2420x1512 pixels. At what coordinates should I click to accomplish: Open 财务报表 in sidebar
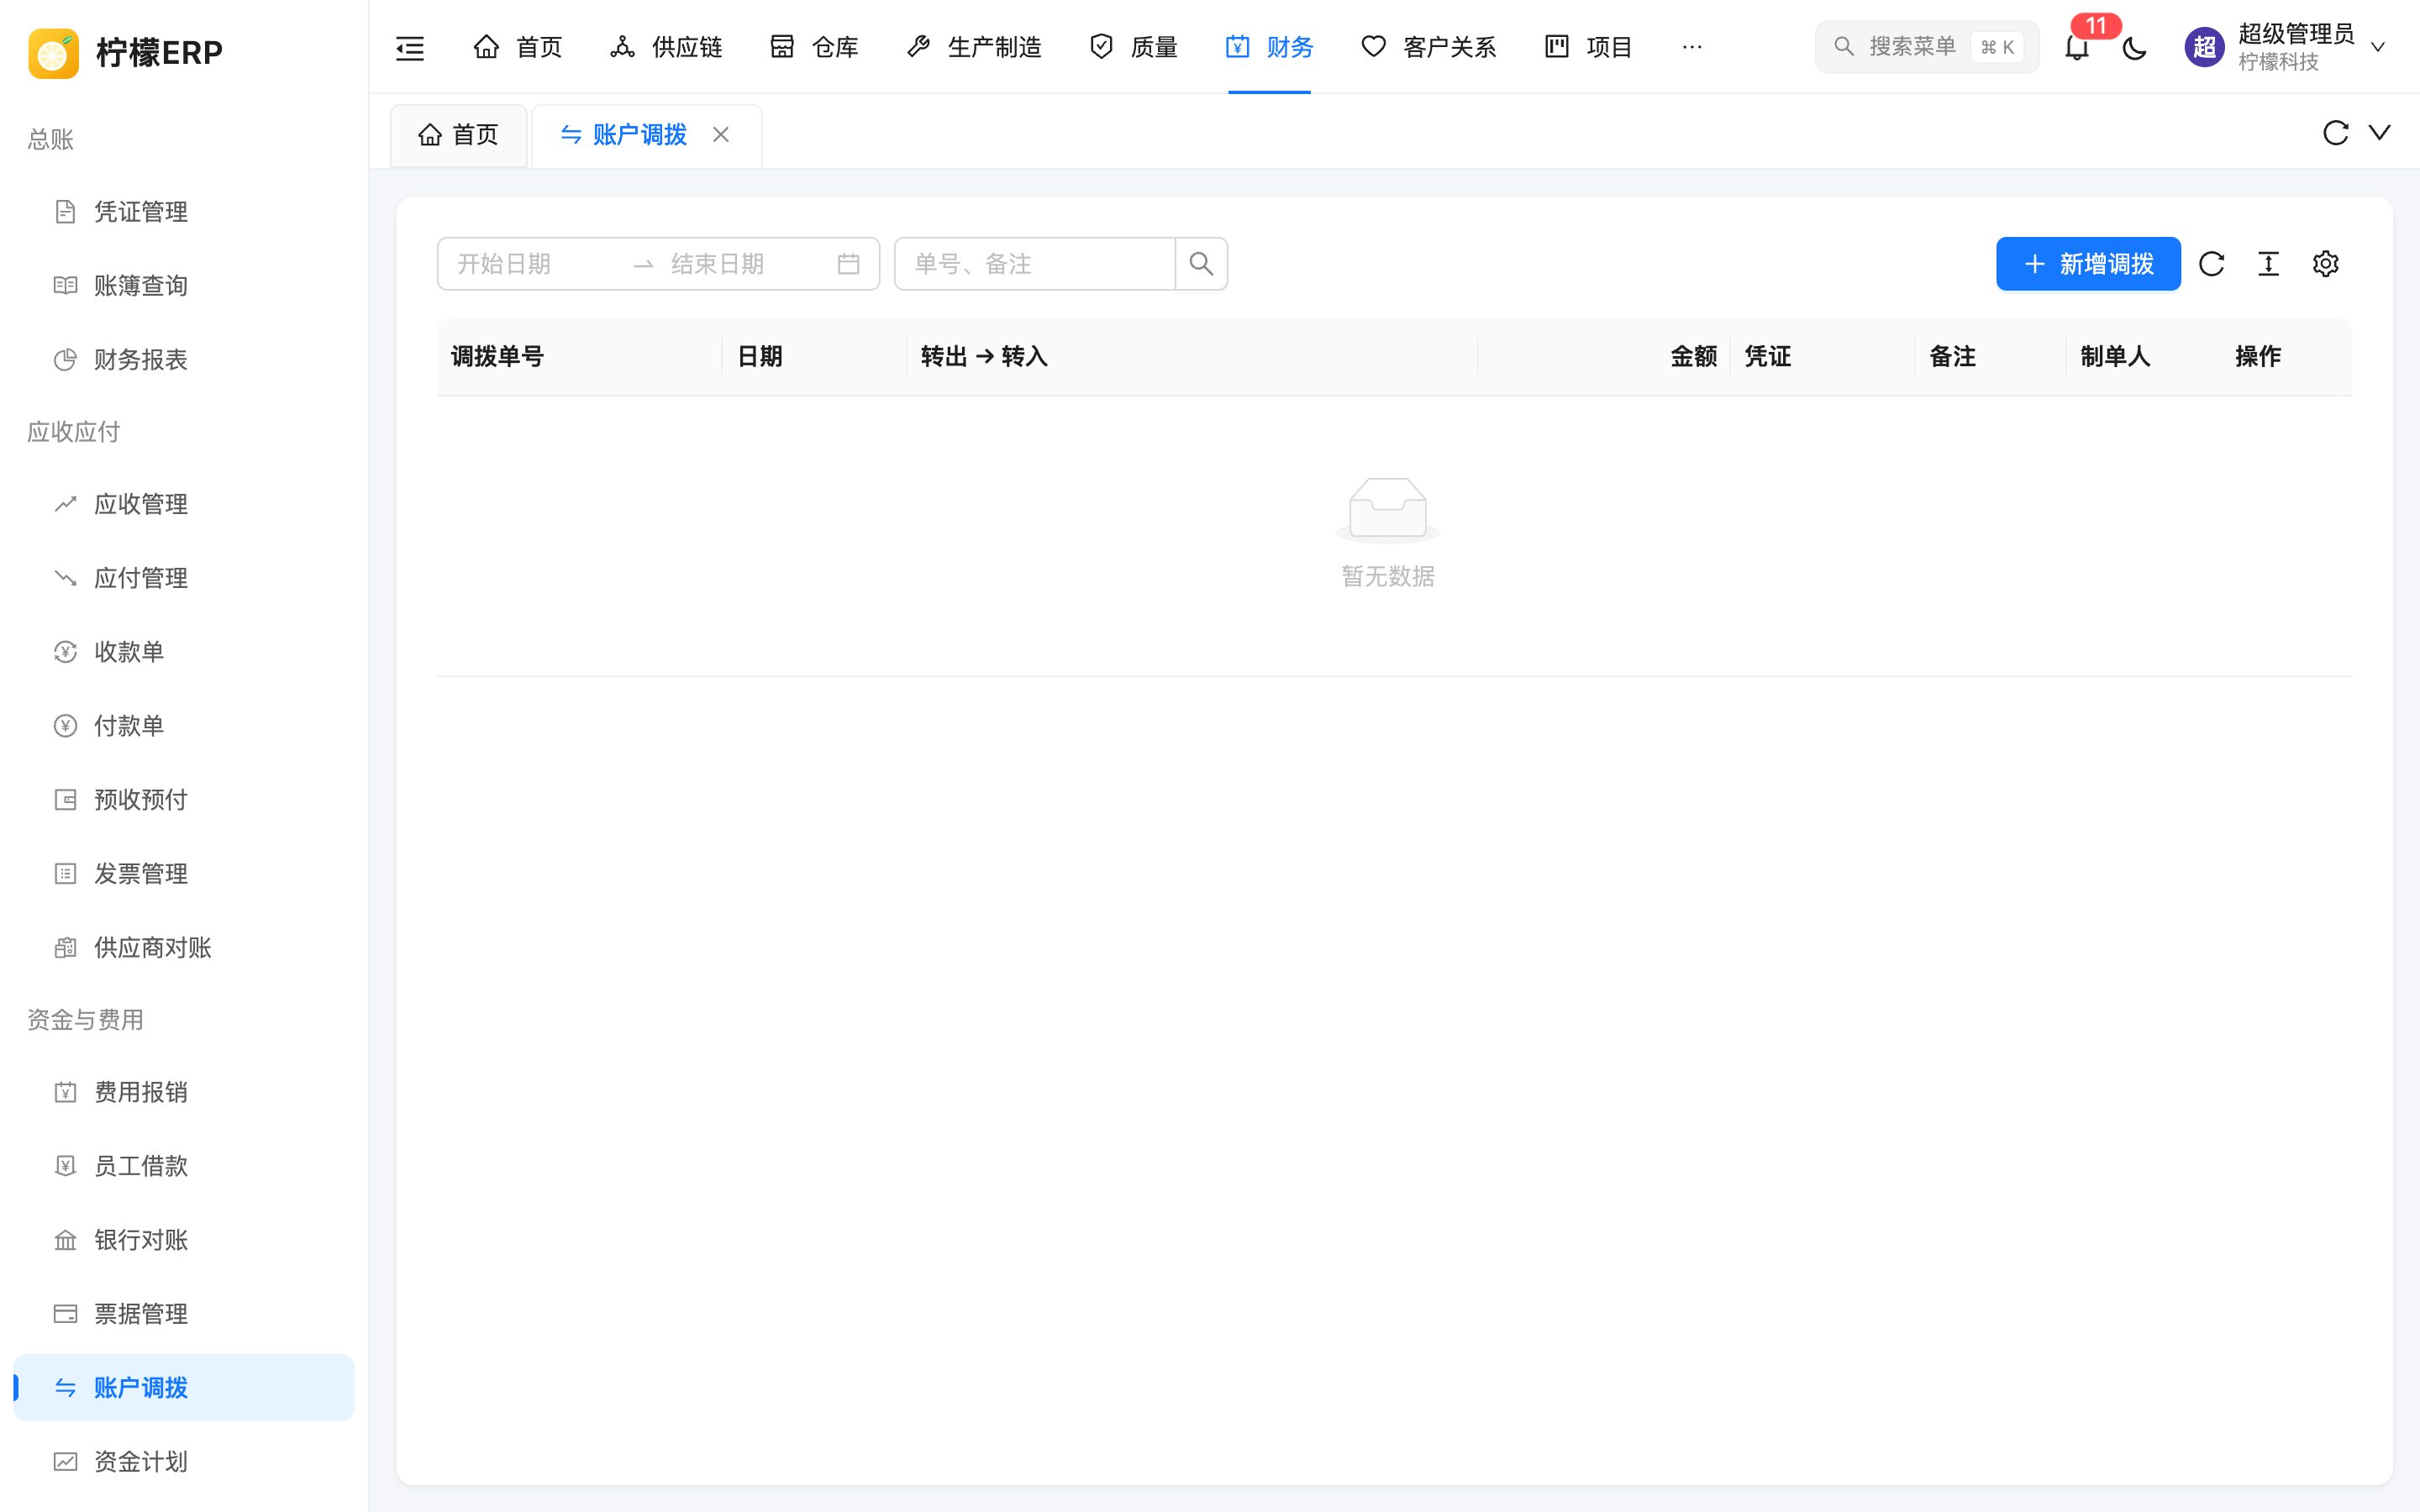click(x=184, y=360)
